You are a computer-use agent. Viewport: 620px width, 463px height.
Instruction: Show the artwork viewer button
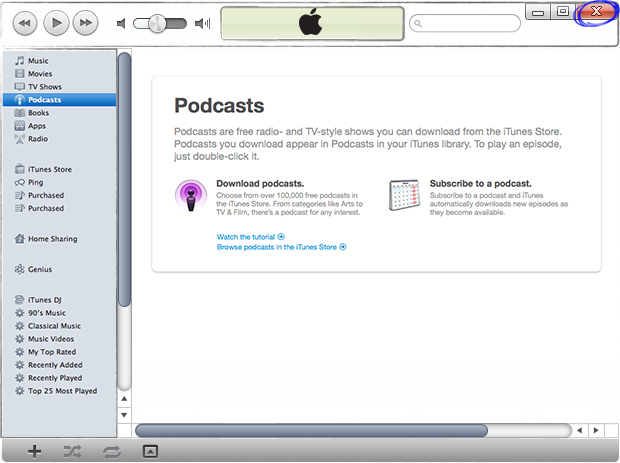[150, 451]
